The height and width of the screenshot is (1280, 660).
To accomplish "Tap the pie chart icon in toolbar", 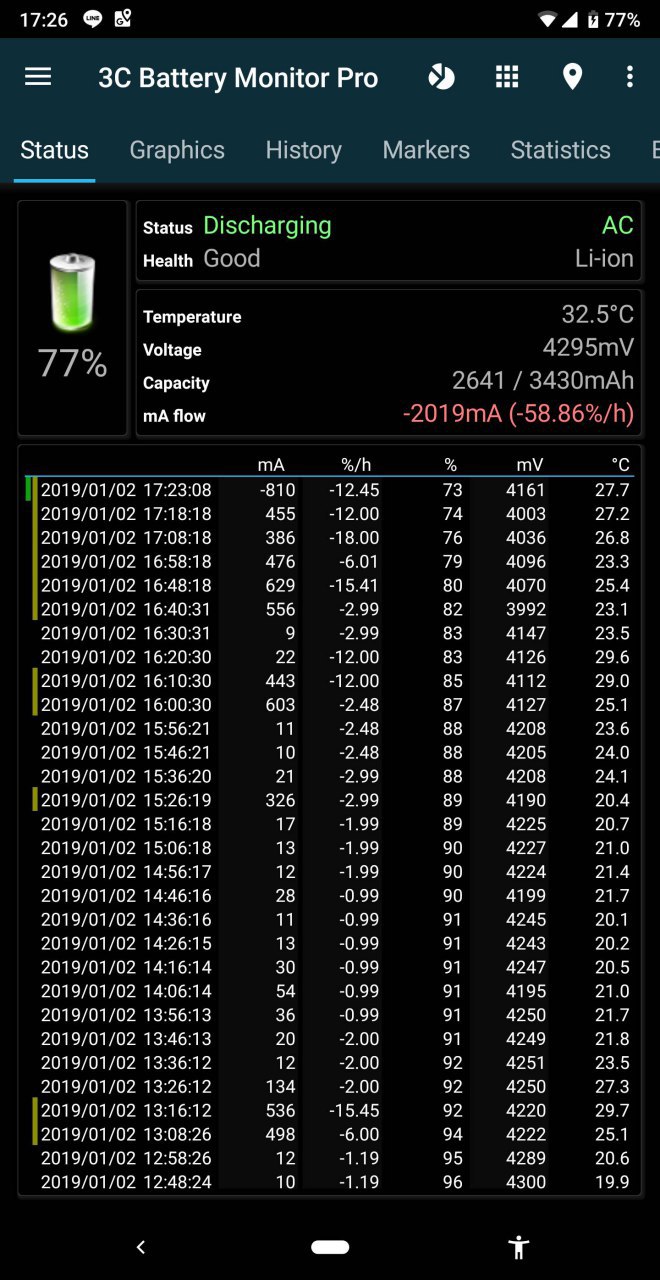I will 441,77.
